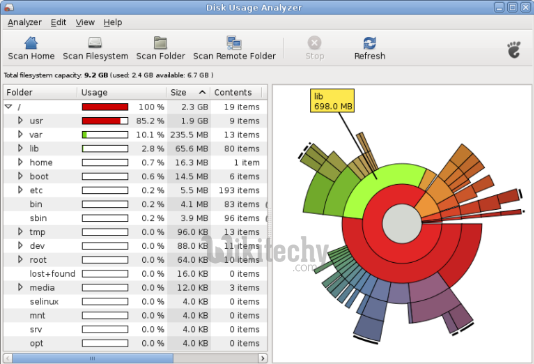Click the scrollbar right arrow
The height and width of the screenshot is (364, 534).
pos(263,358)
